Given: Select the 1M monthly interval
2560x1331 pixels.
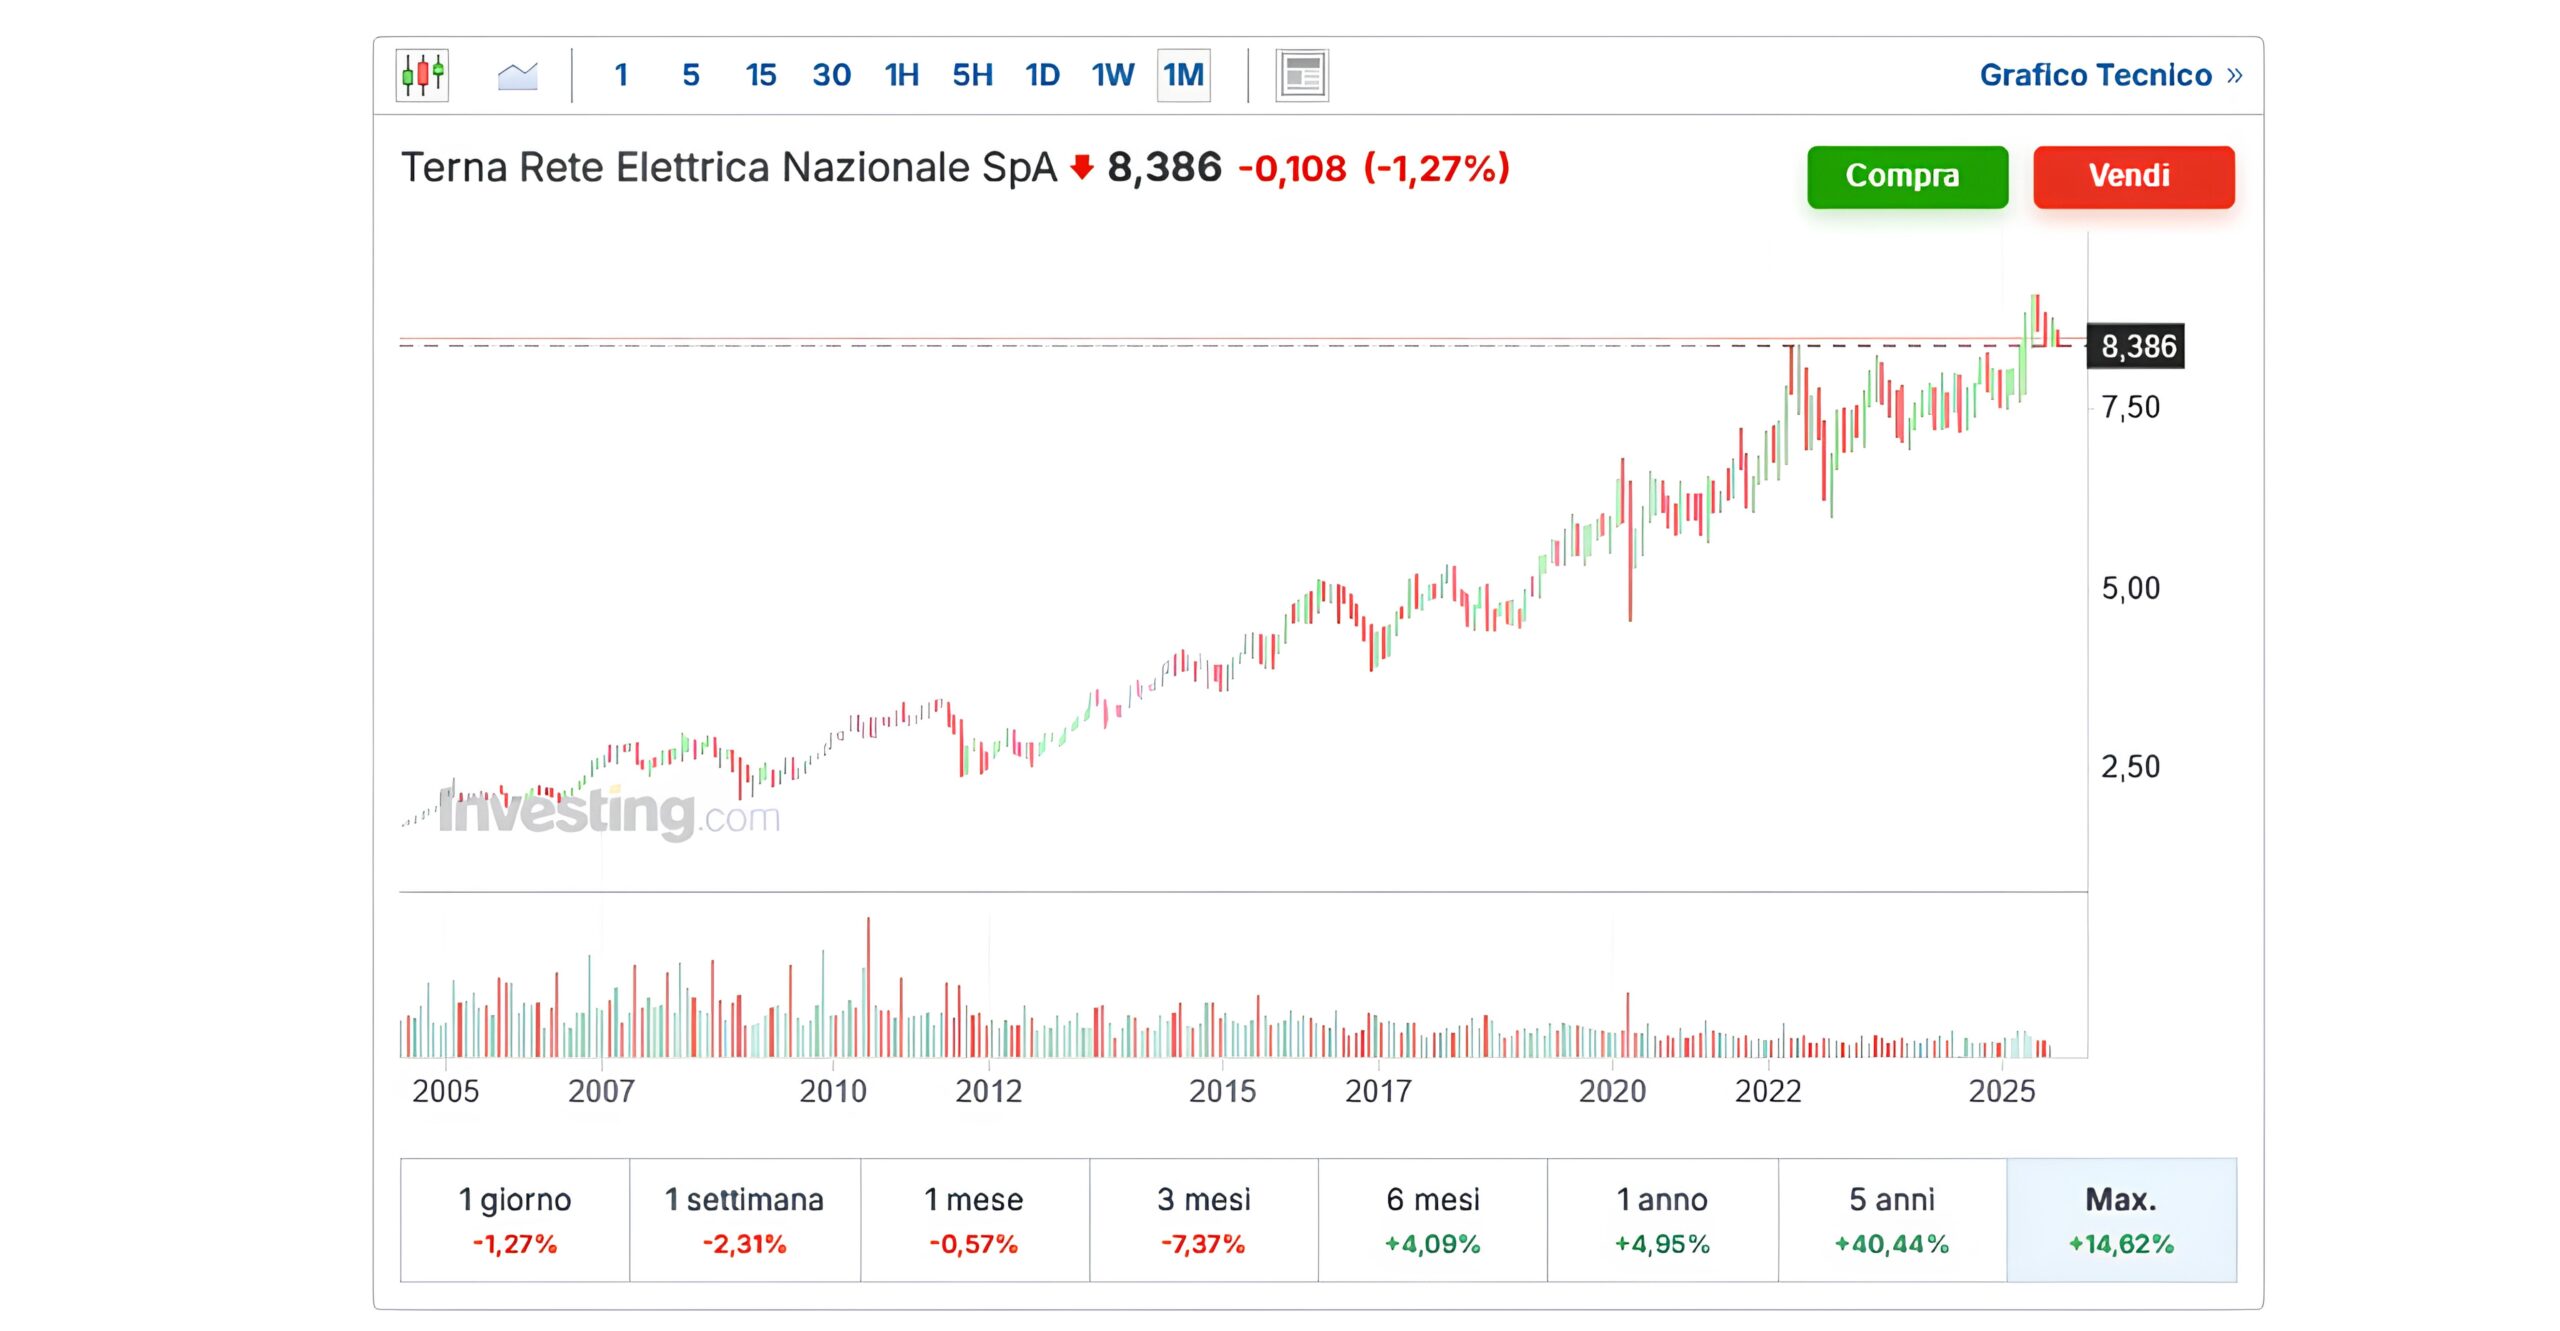Looking at the screenshot, I should (x=1183, y=75).
